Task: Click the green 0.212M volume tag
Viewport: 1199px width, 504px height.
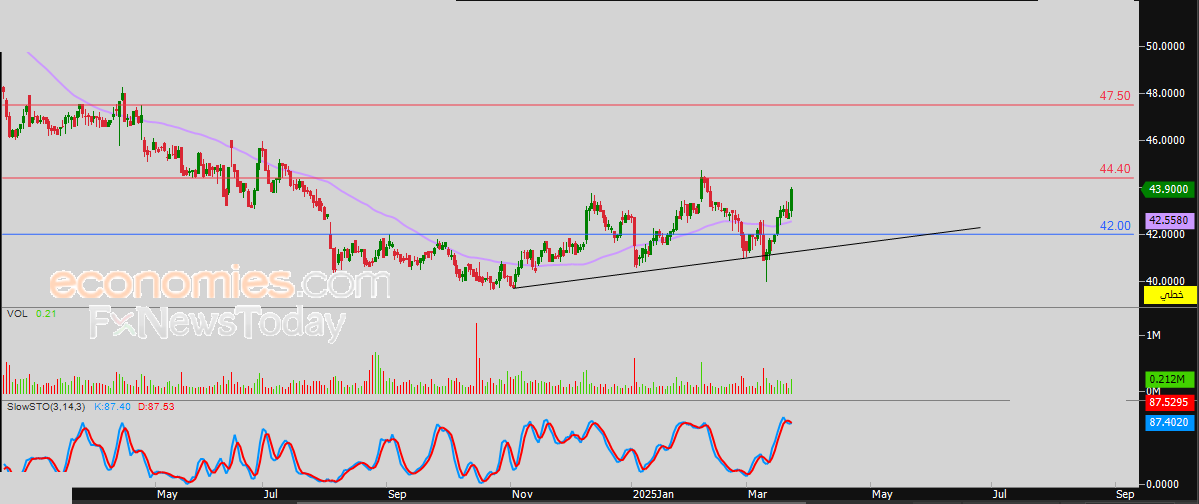Action: (x=1168, y=379)
